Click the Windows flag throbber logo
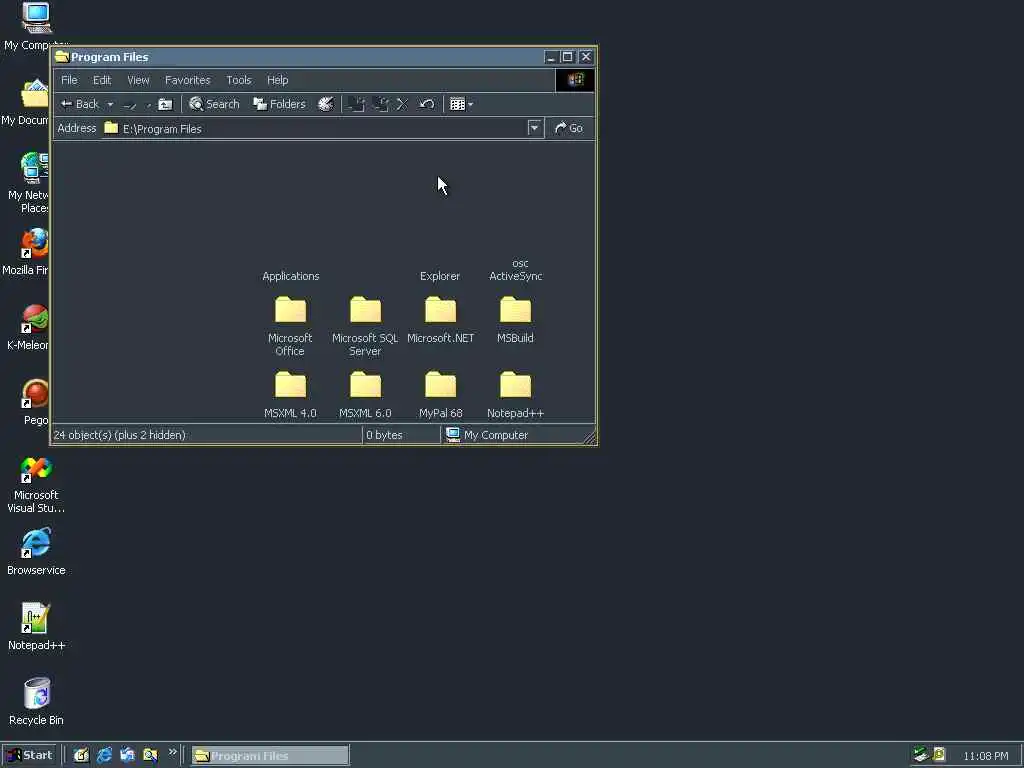 click(x=575, y=80)
